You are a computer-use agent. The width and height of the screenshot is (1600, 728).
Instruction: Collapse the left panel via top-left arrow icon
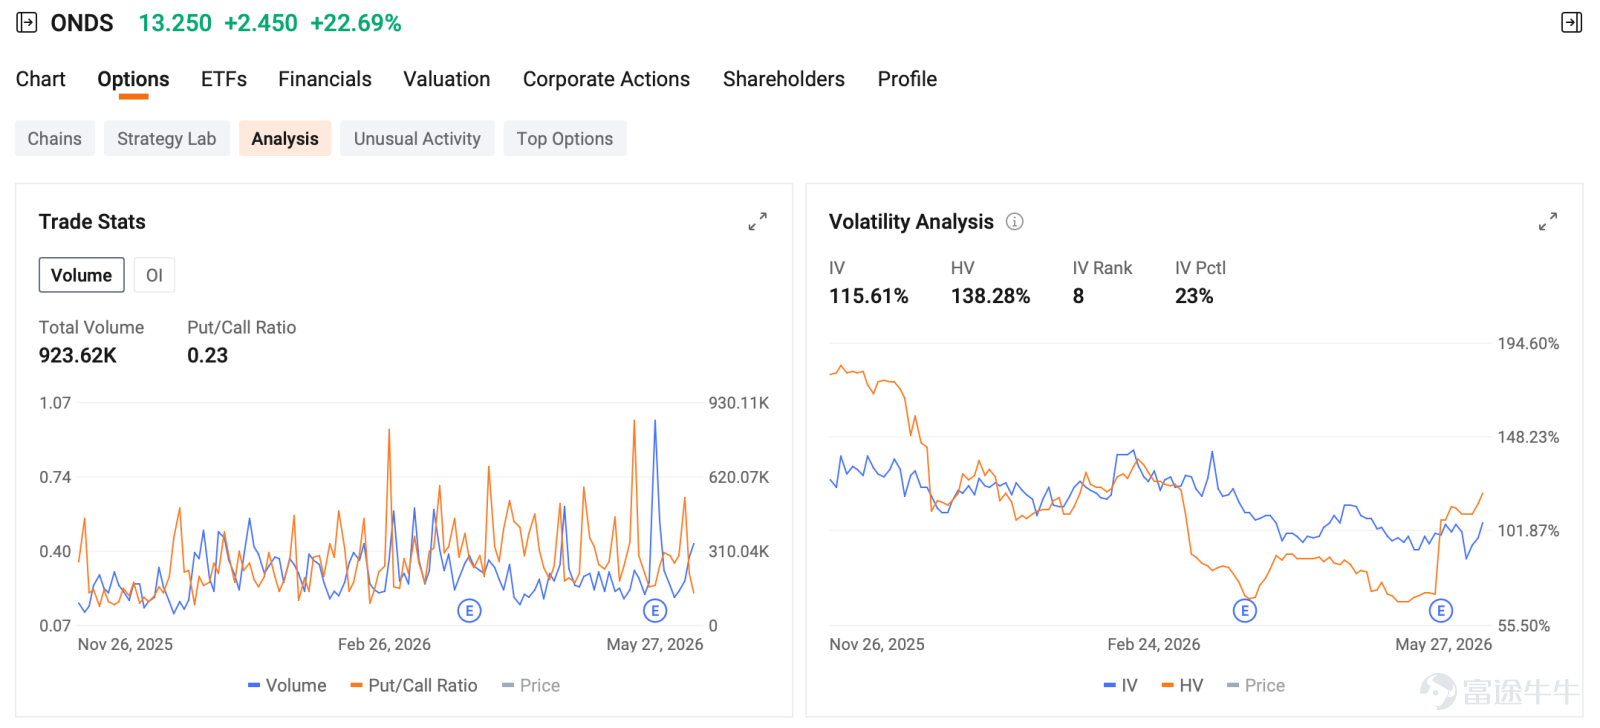[x=27, y=23]
